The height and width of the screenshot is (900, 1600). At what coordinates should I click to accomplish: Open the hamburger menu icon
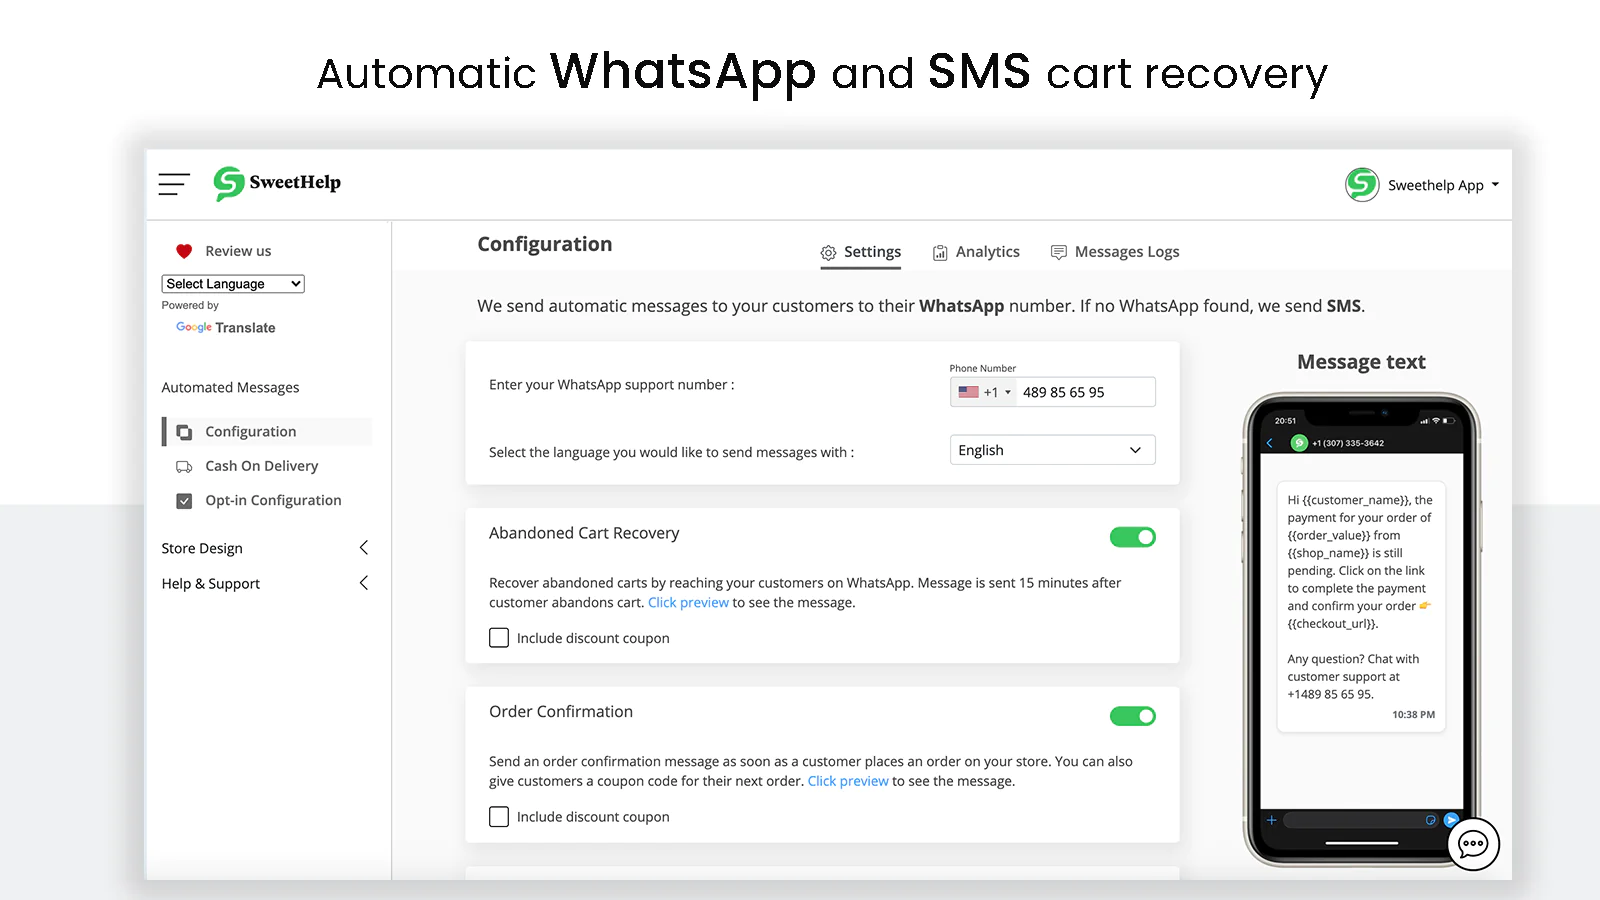pyautogui.click(x=174, y=184)
